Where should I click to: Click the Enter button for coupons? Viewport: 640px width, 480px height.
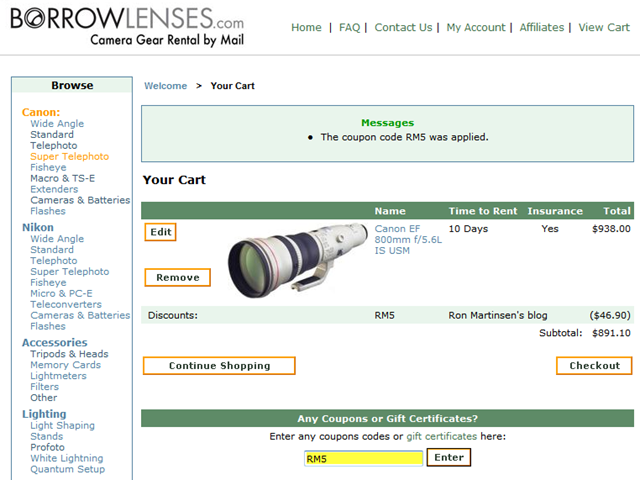click(x=449, y=457)
